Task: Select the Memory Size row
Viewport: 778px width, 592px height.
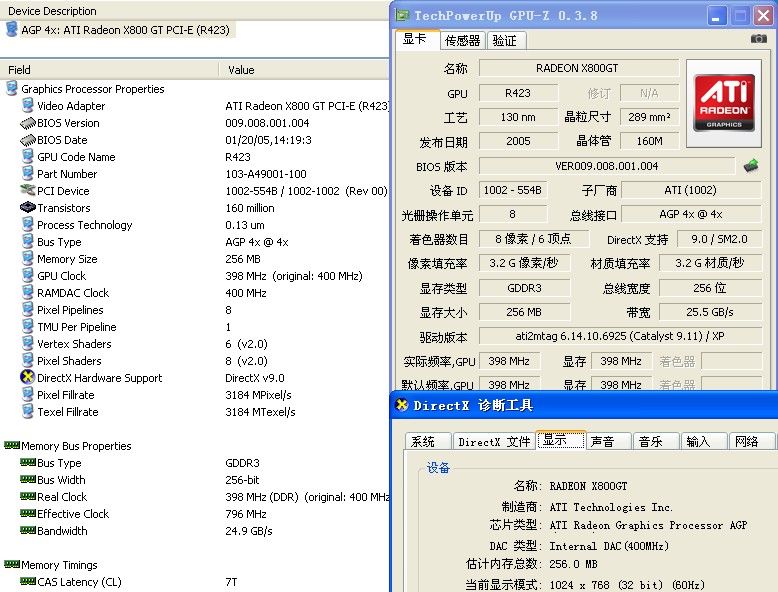Action: (x=194, y=259)
